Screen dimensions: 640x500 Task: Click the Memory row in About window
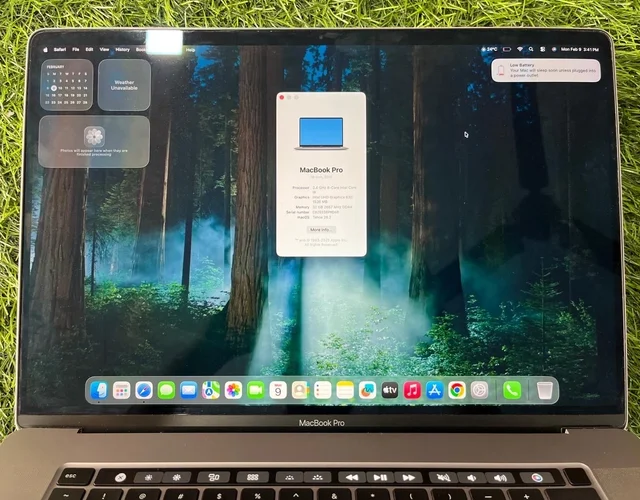(323, 207)
